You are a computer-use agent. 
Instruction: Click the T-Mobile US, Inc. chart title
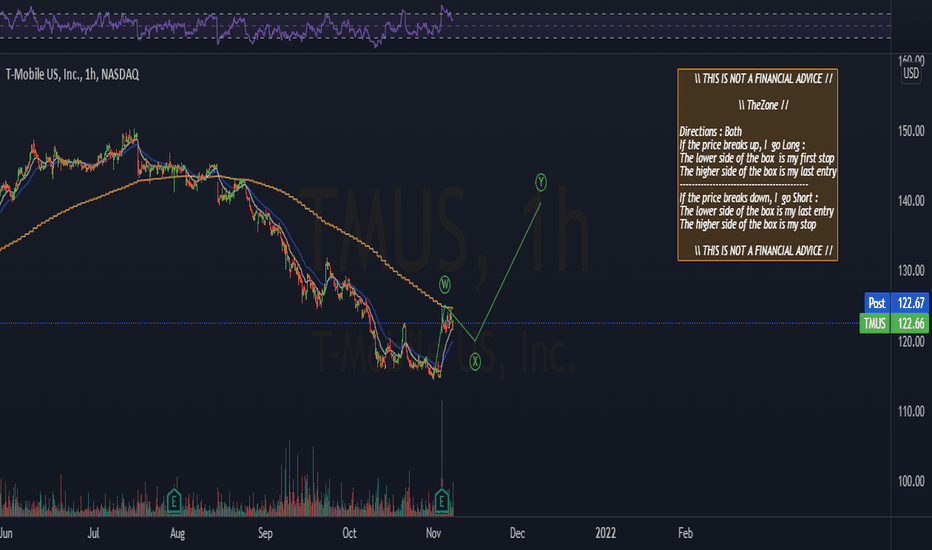pyautogui.click(x=73, y=74)
